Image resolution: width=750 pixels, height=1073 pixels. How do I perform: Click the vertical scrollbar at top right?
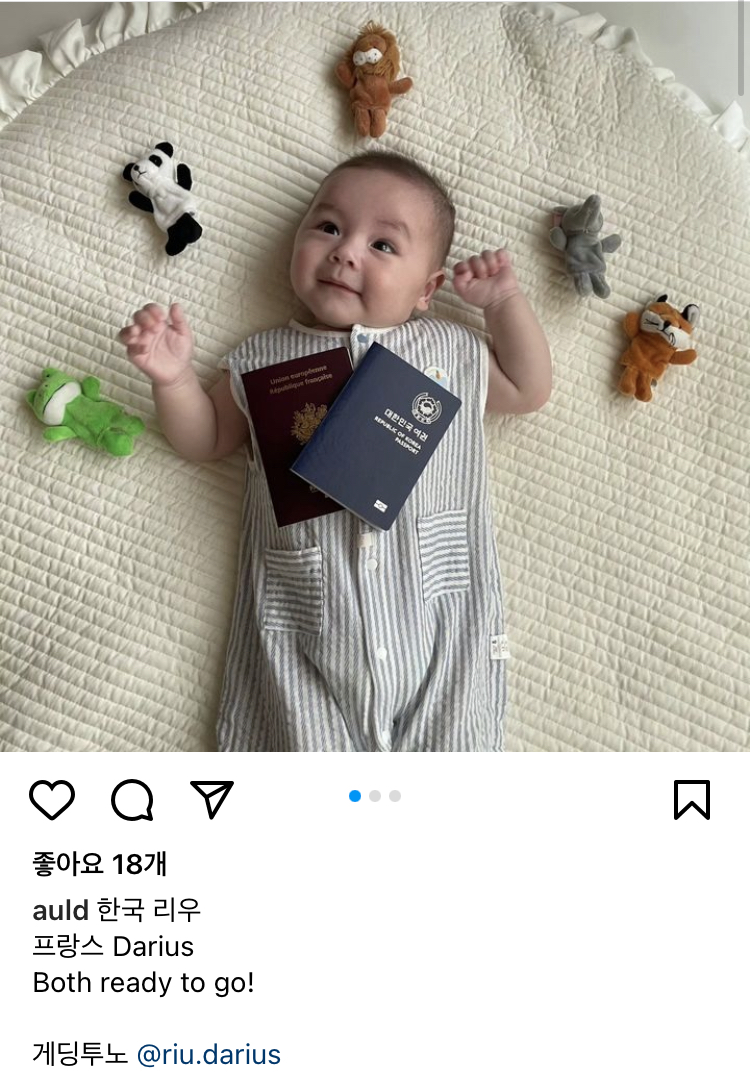point(742,48)
